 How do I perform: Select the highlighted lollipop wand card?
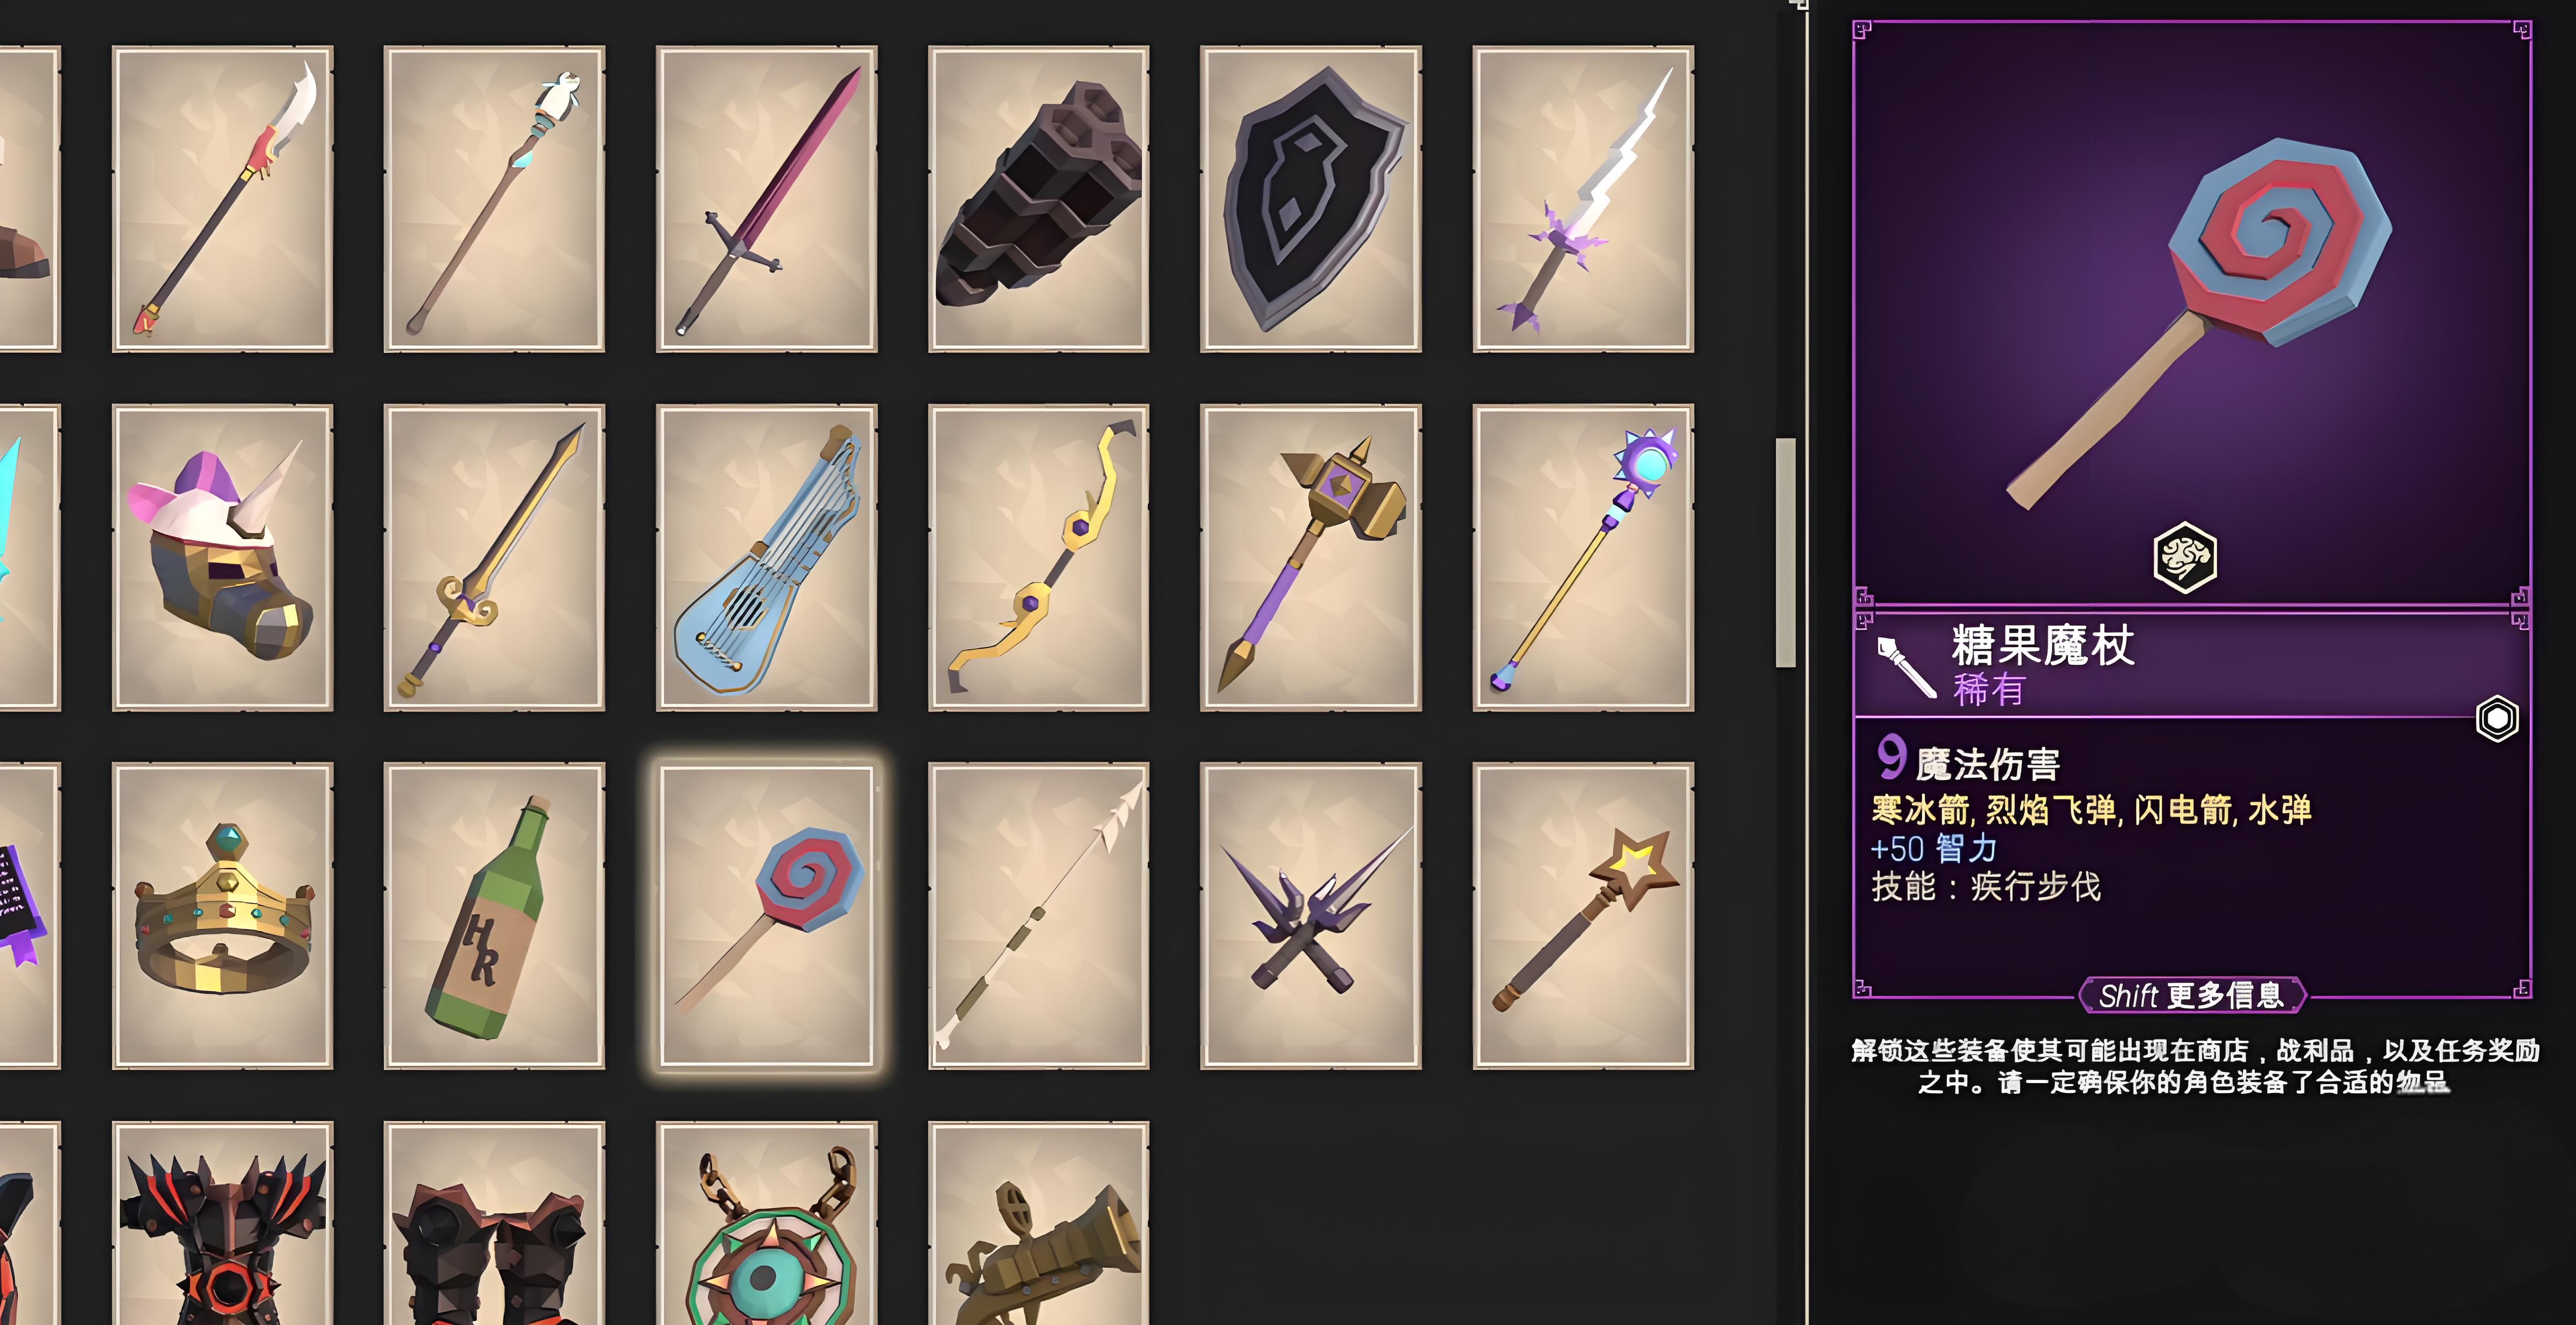click(766, 916)
